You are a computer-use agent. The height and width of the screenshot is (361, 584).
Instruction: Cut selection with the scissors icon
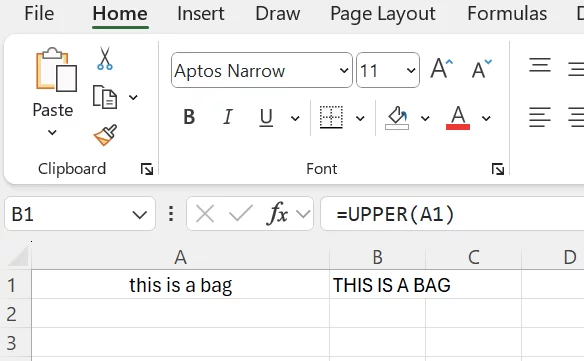105,58
